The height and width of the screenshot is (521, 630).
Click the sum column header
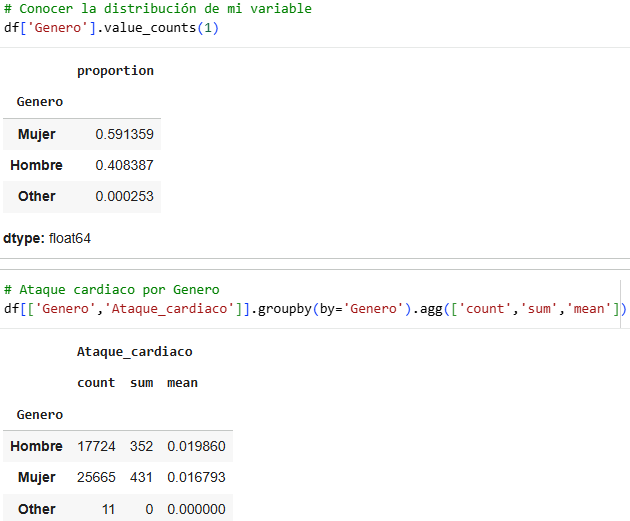point(141,383)
